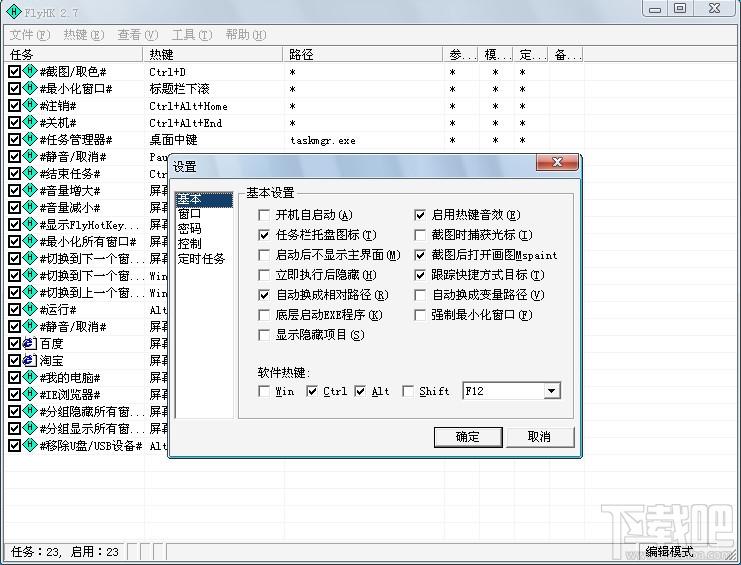Click the green H icon of #音量减小# task
The height and width of the screenshot is (565, 741).
tap(30, 207)
